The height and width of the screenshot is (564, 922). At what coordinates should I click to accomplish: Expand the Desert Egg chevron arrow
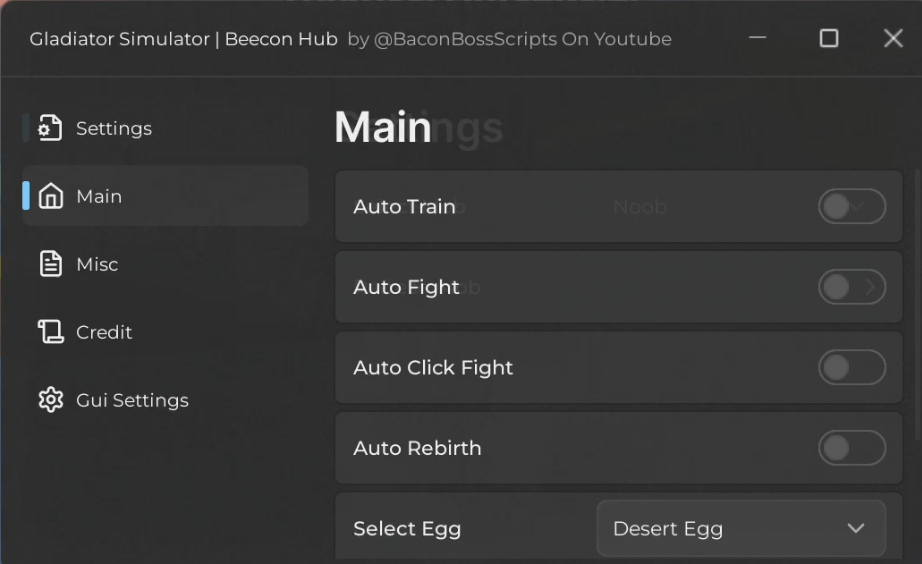(x=855, y=528)
